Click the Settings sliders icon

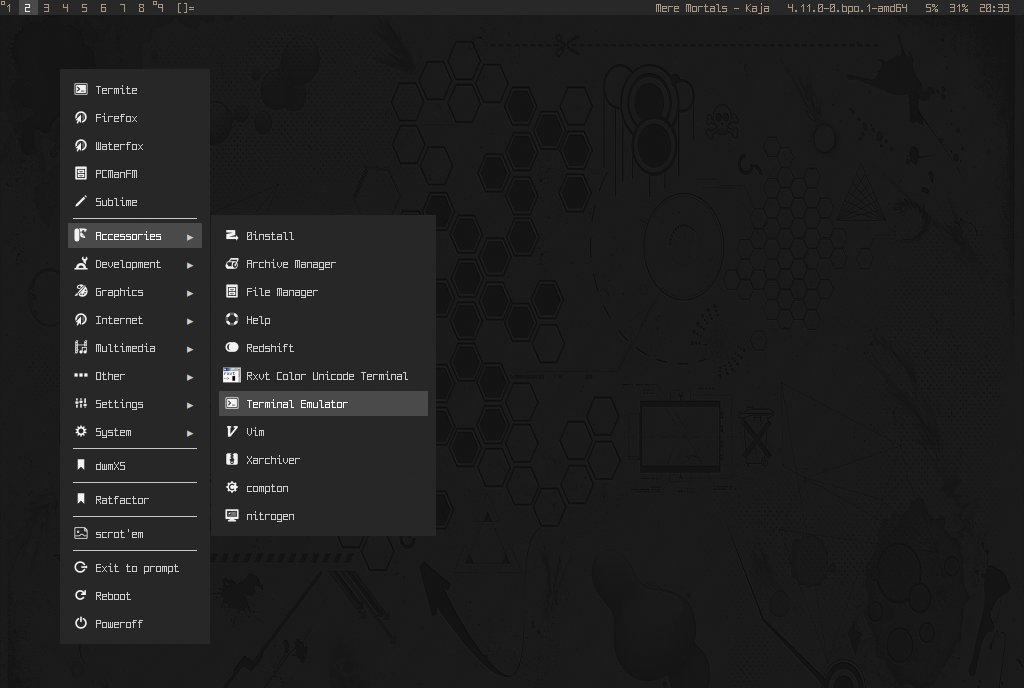[x=81, y=403]
